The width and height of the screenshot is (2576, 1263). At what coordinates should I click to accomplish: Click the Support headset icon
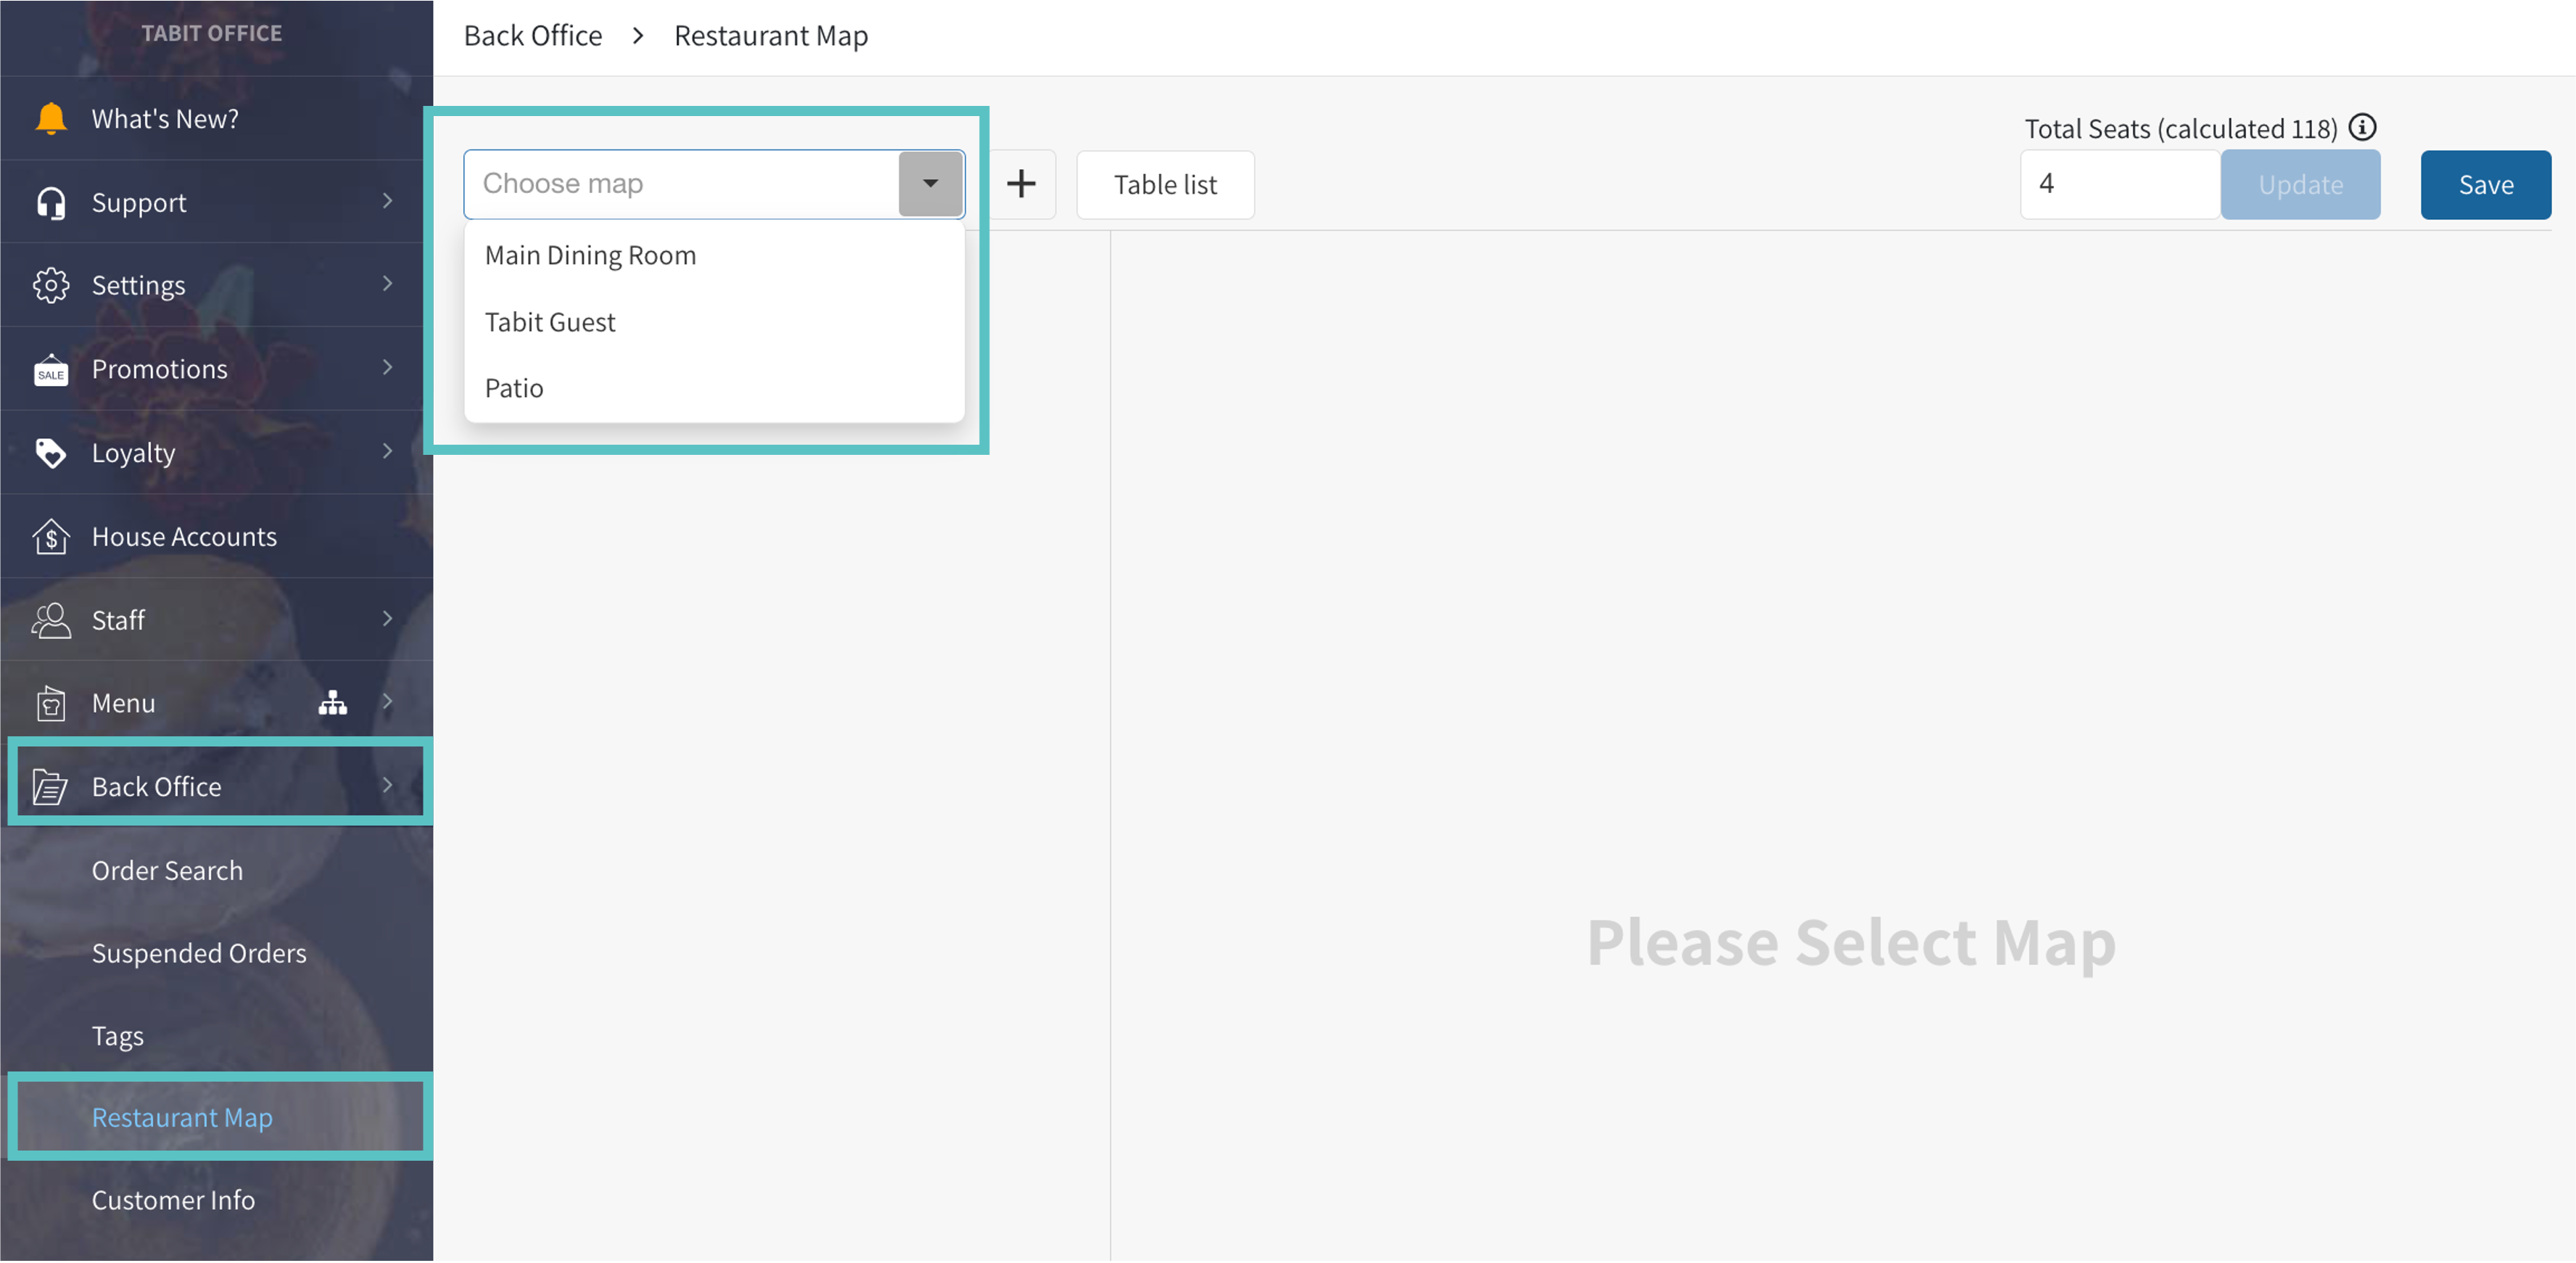point(51,202)
